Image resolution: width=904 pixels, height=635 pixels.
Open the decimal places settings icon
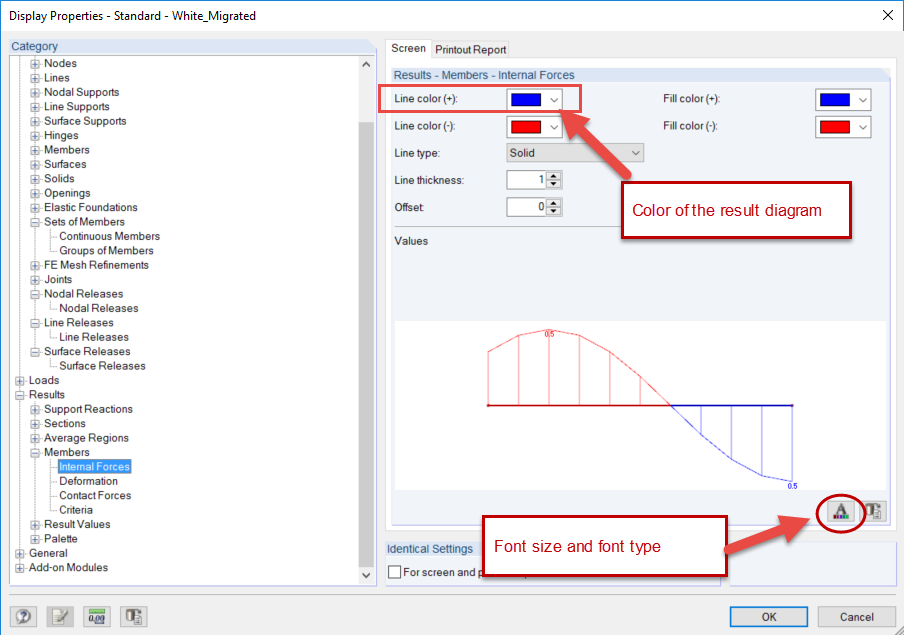pyautogui.click(x=96, y=616)
